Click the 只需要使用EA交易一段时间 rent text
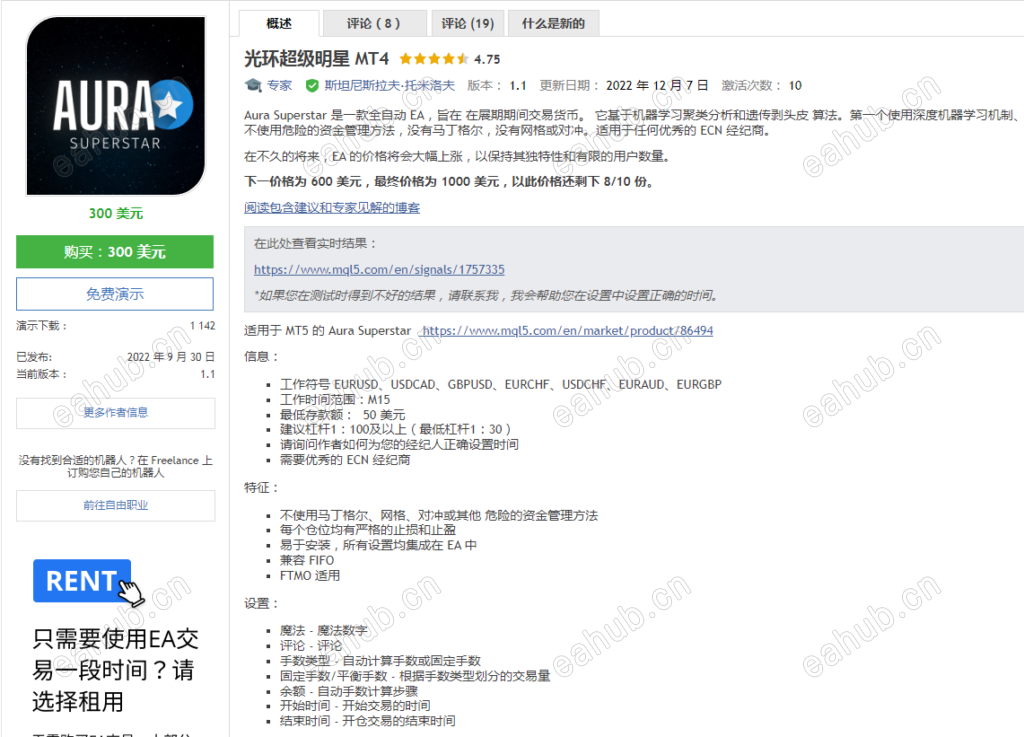Viewport: 1024px width, 737px height. click(x=115, y=670)
